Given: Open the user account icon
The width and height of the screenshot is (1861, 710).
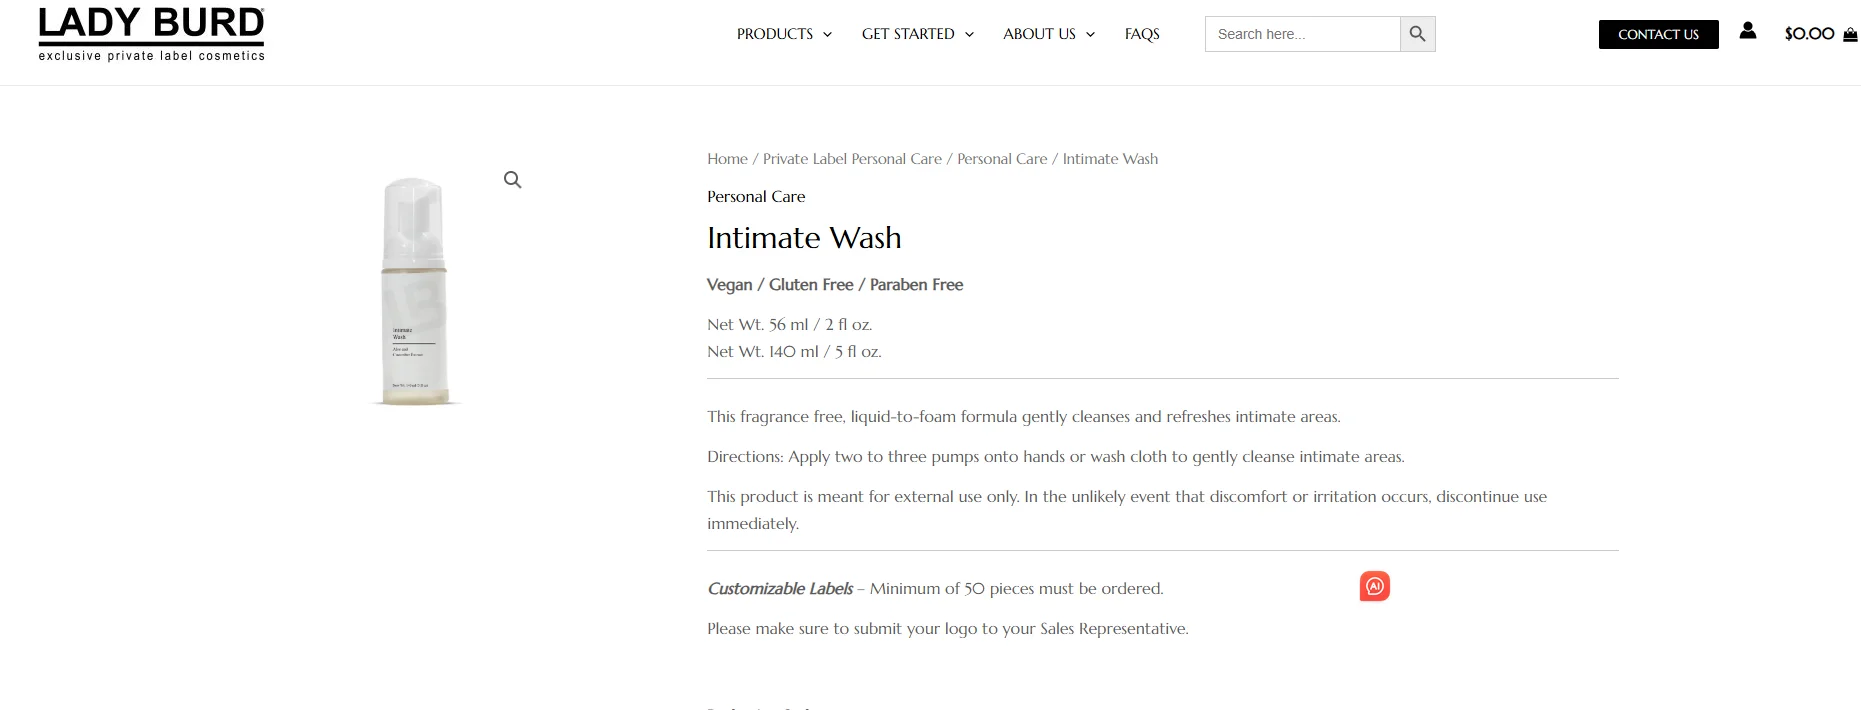Looking at the screenshot, I should coord(1747,31).
